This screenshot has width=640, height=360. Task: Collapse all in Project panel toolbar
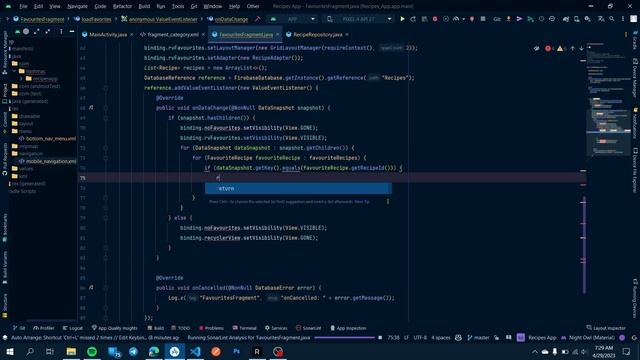click(x=48, y=31)
